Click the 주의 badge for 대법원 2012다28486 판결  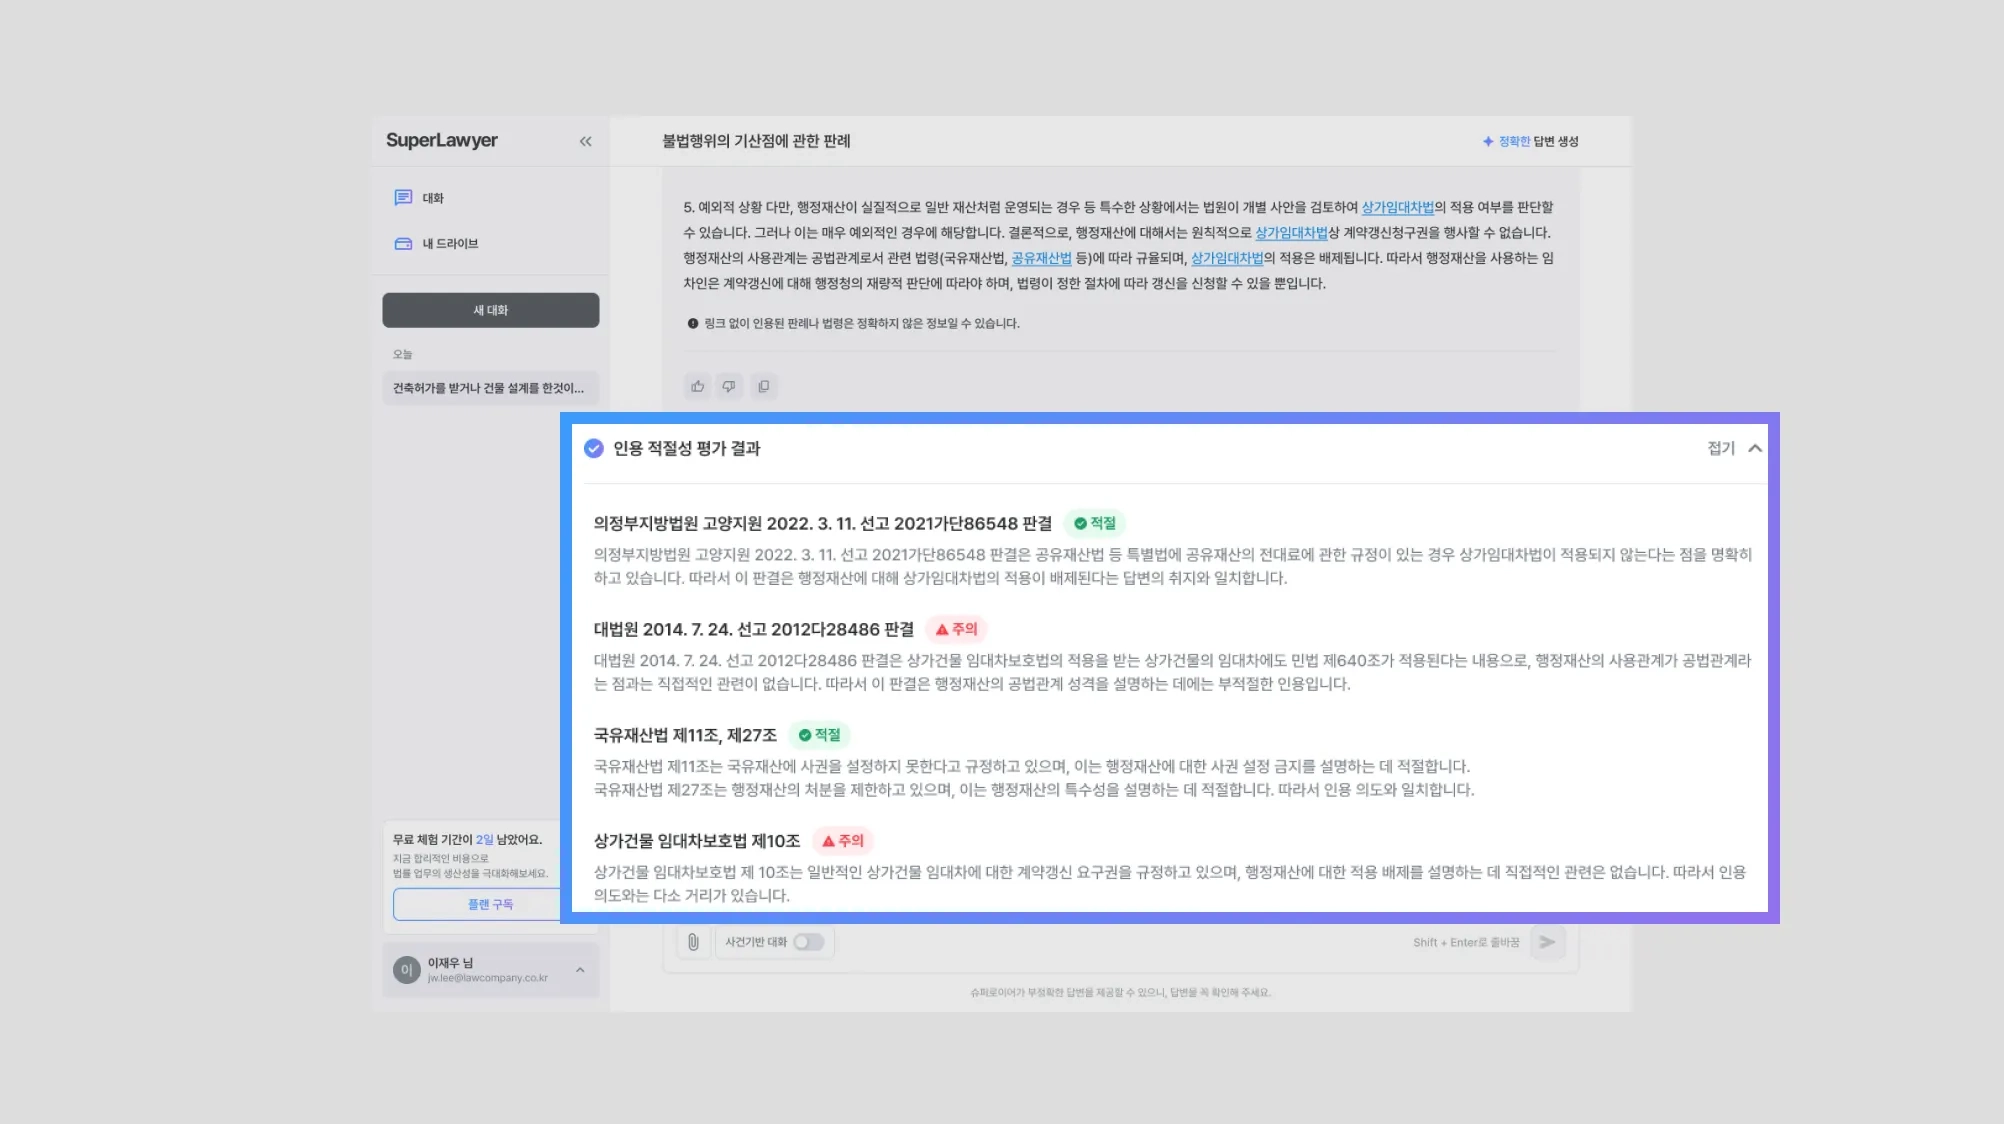coord(956,629)
